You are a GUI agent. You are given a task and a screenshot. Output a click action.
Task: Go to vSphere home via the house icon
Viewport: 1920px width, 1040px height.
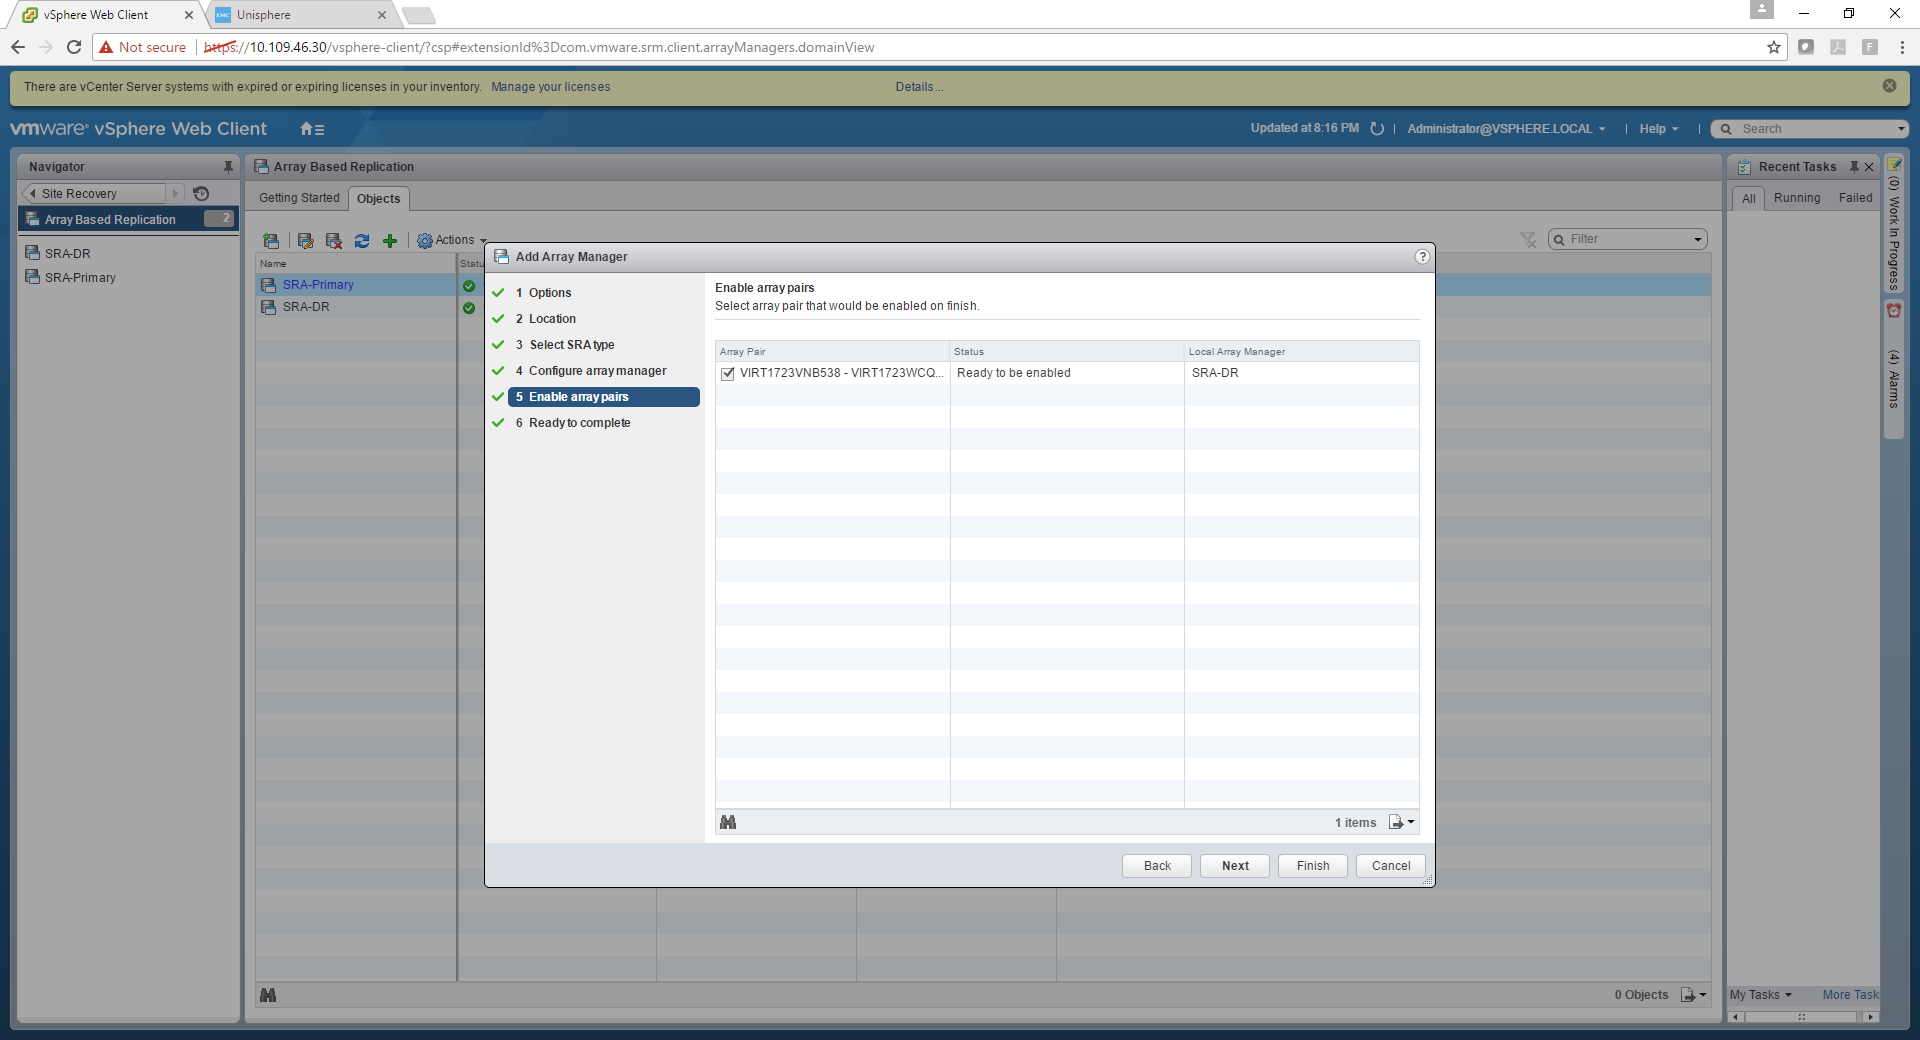coord(311,129)
